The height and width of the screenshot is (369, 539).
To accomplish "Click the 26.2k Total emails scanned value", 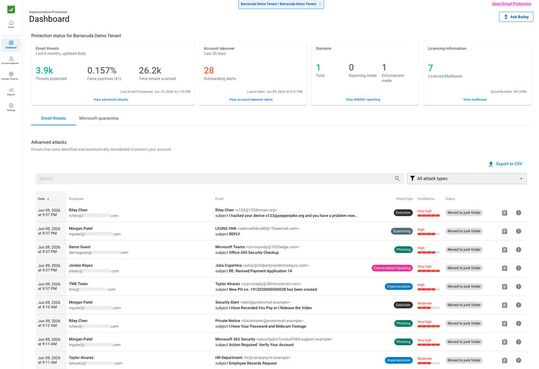I will (x=150, y=70).
